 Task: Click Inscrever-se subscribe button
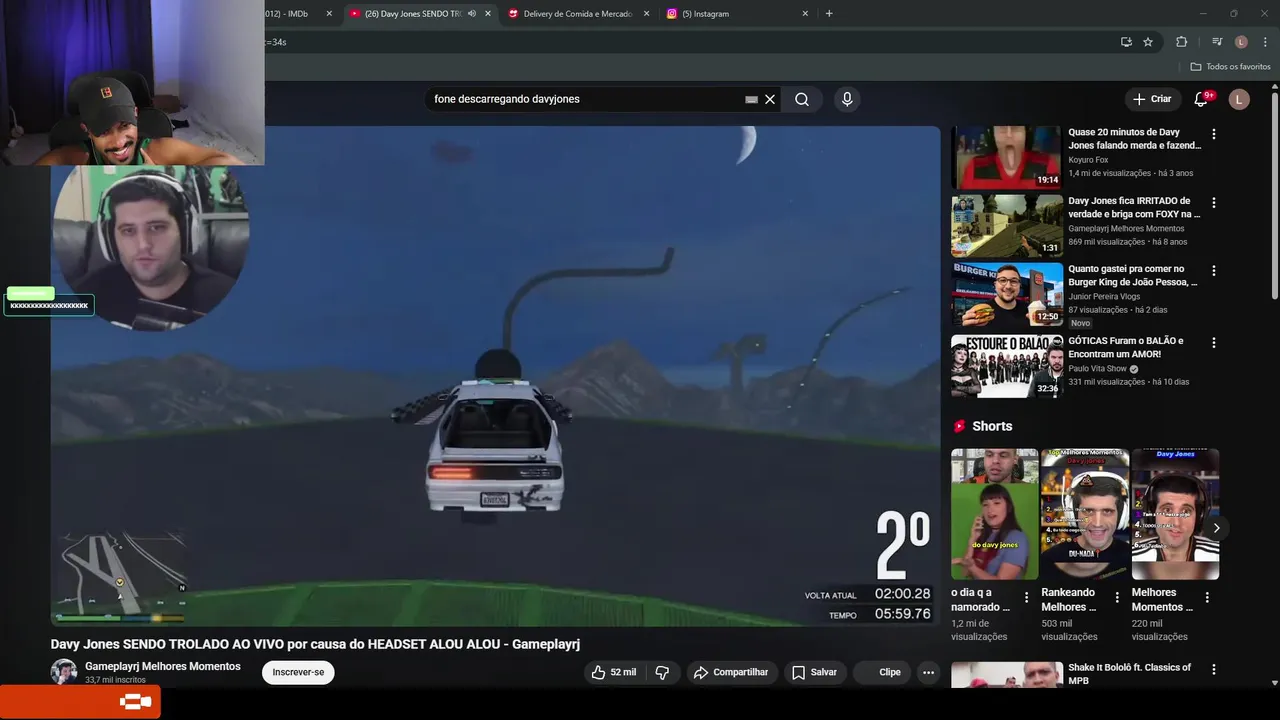[298, 672]
